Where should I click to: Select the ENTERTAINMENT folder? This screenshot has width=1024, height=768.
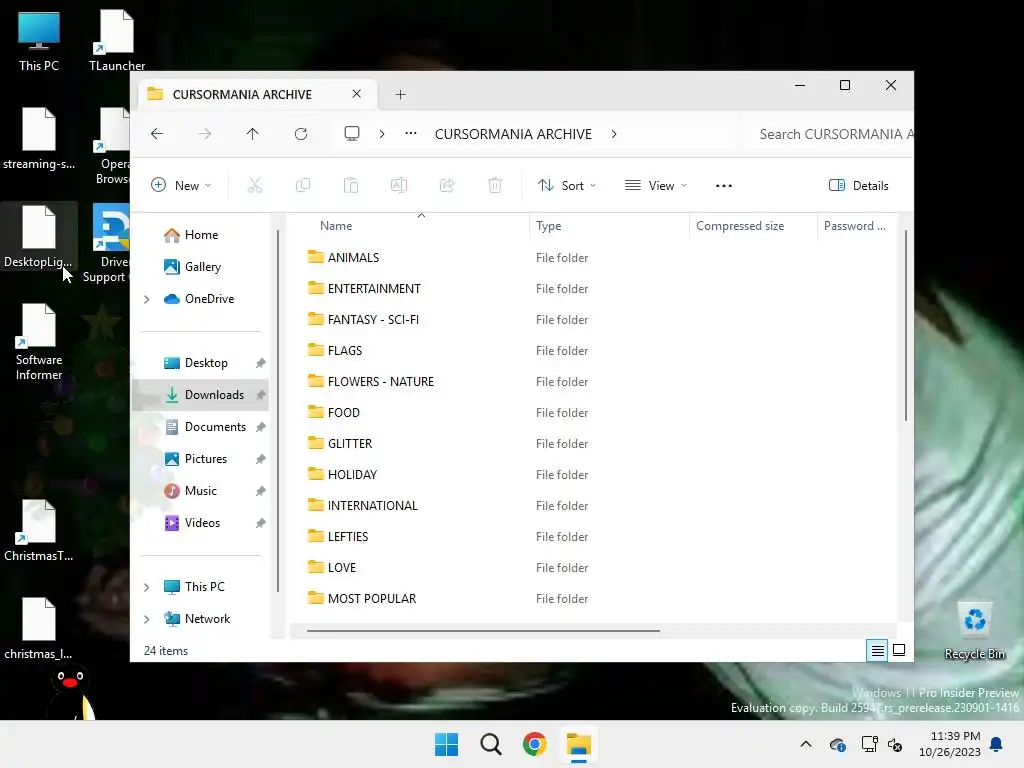point(374,289)
